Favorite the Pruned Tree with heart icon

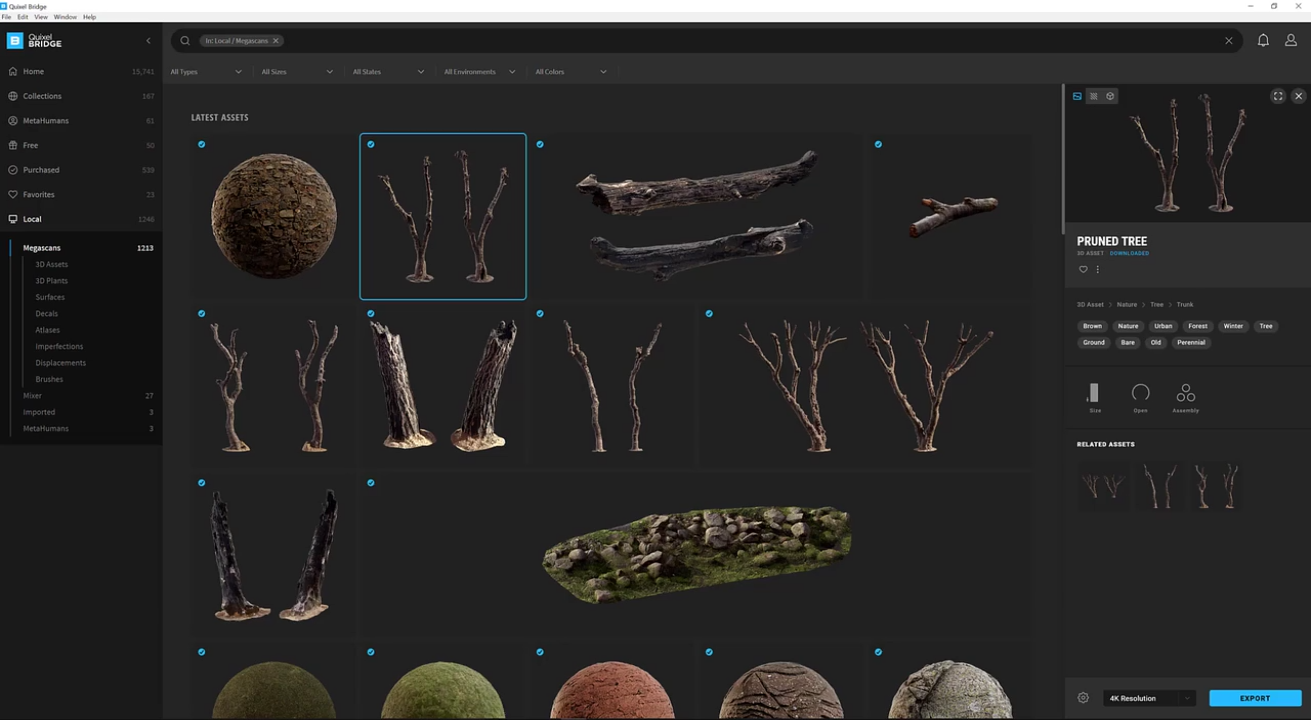pos(1083,269)
